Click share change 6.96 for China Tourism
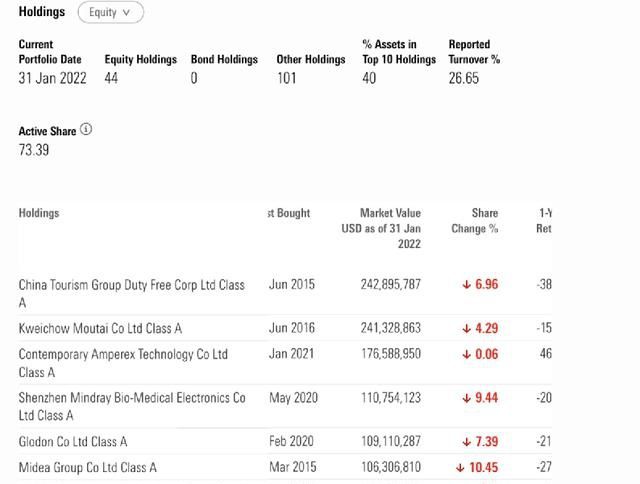This screenshot has width=640, height=484. click(x=480, y=284)
